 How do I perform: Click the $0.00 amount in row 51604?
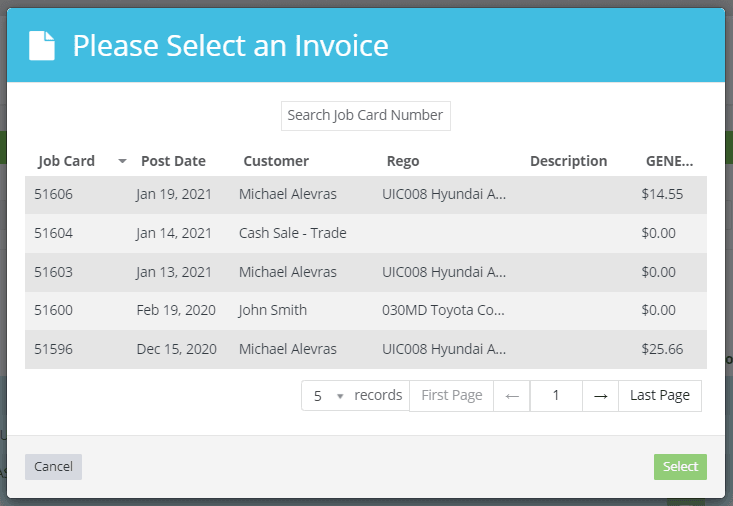point(658,233)
